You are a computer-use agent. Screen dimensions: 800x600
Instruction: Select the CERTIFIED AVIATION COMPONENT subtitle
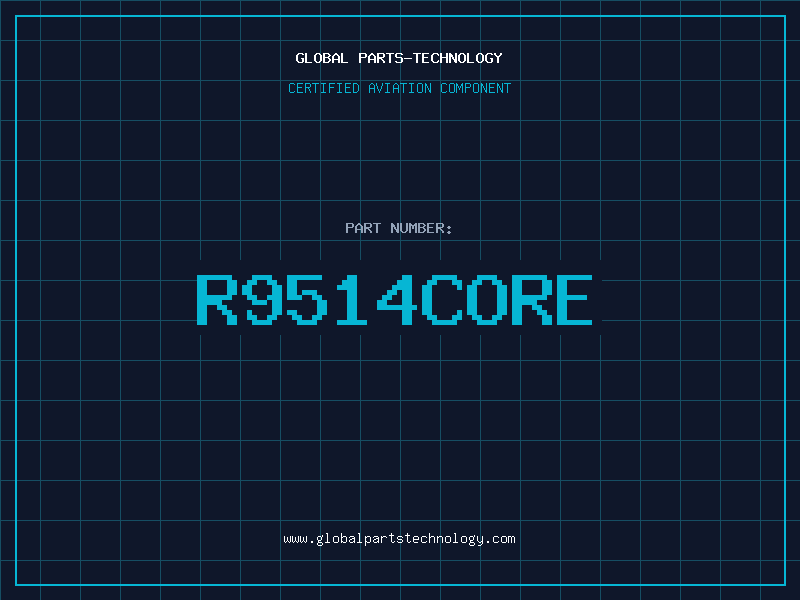[399, 88]
